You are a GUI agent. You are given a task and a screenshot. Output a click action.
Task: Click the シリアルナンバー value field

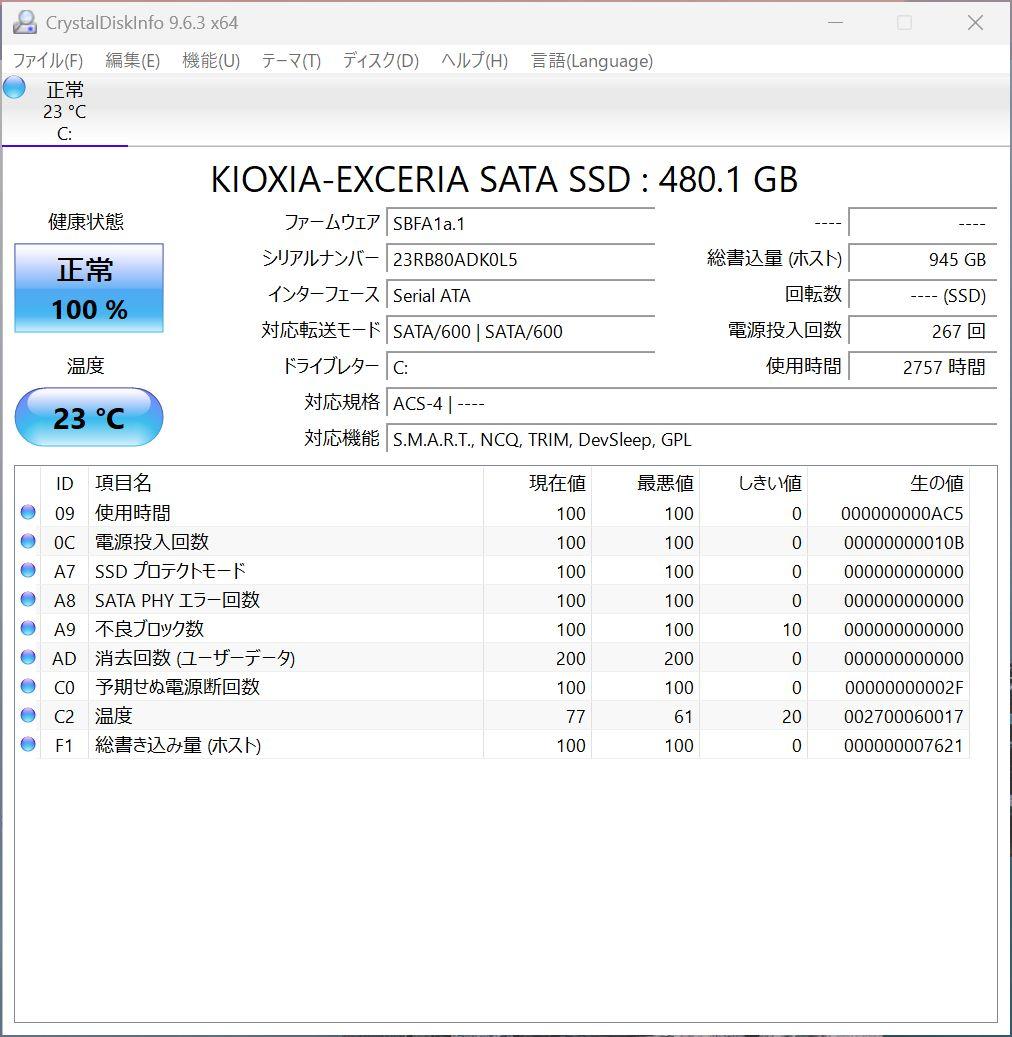520,260
